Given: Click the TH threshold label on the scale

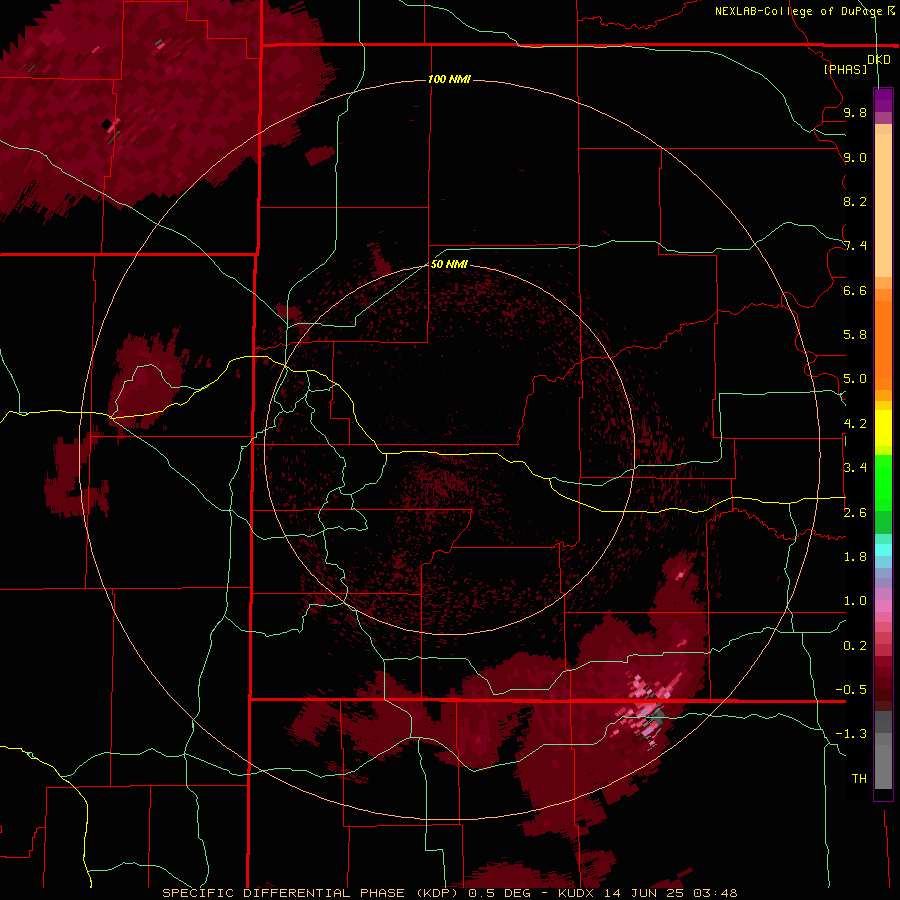Looking at the screenshot, I should tap(859, 779).
